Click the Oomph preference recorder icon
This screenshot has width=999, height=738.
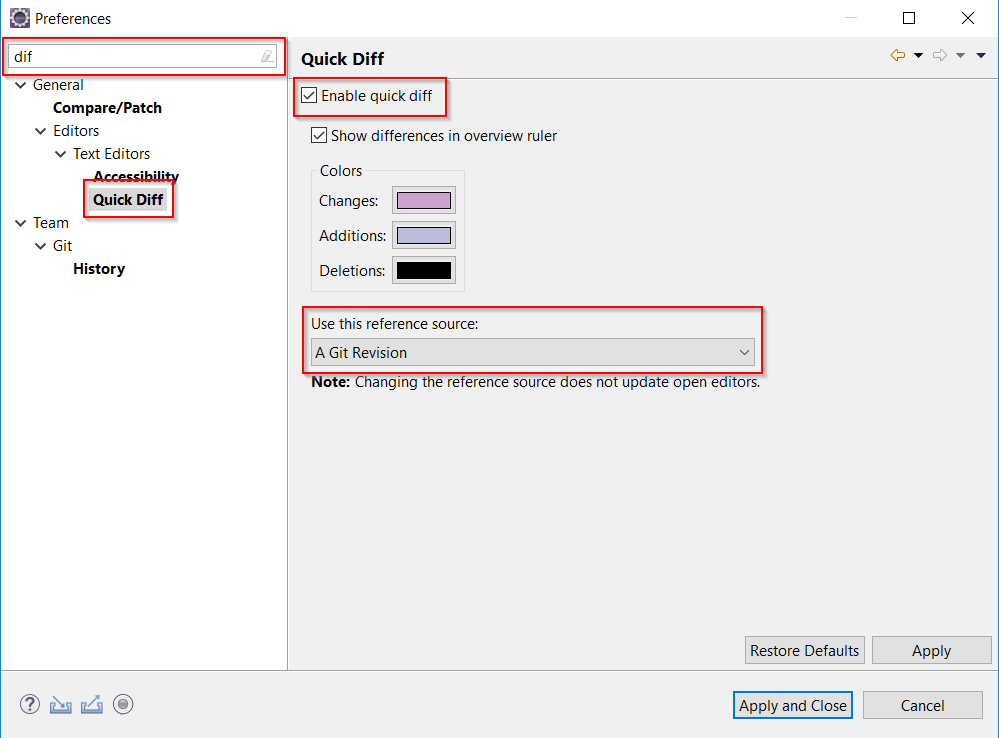point(123,704)
